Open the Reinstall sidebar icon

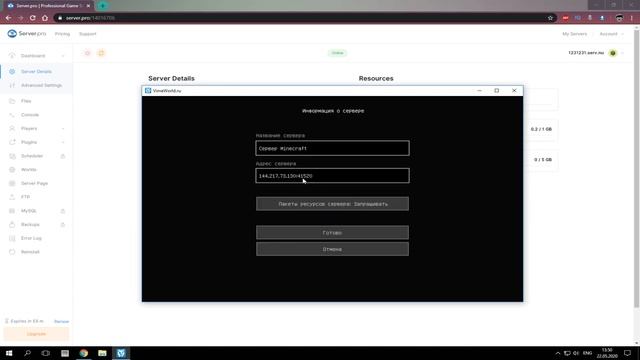point(12,252)
